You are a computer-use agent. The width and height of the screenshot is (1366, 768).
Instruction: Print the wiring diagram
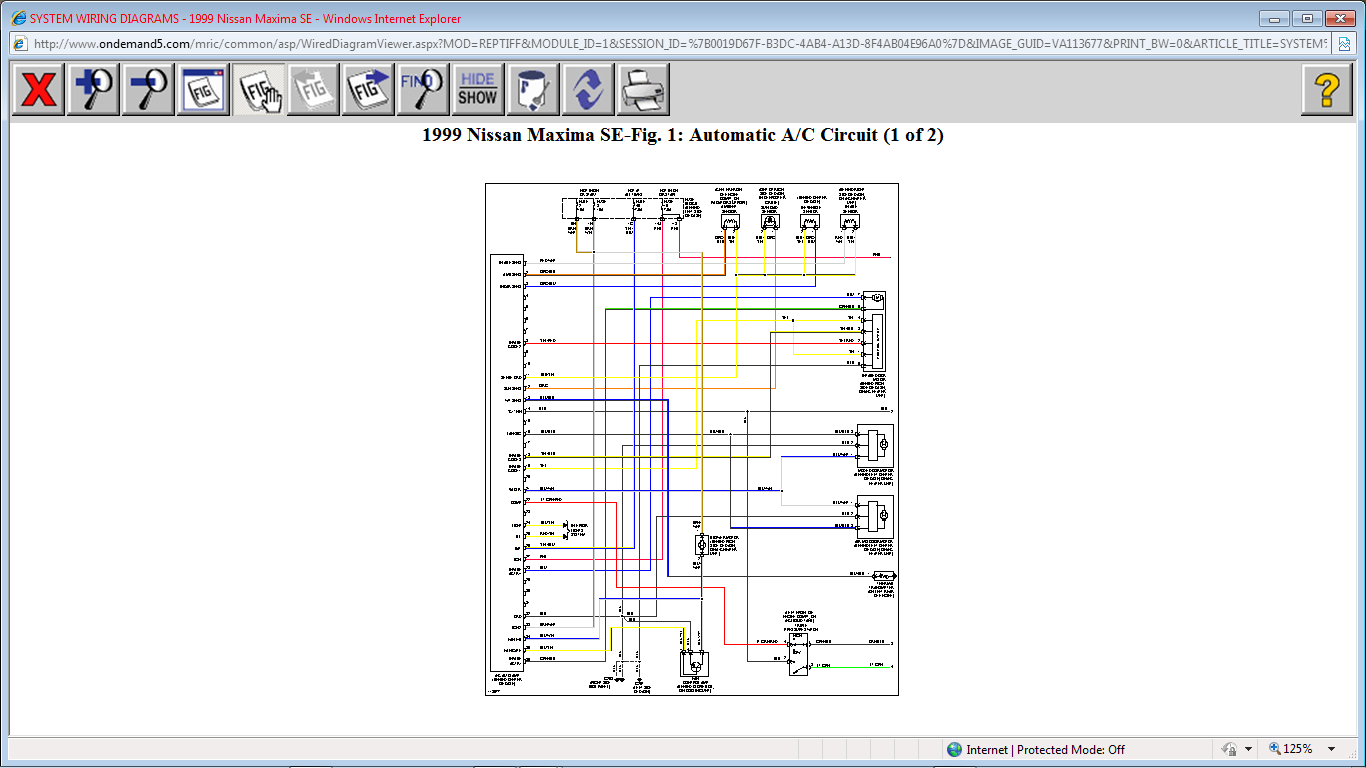point(643,90)
